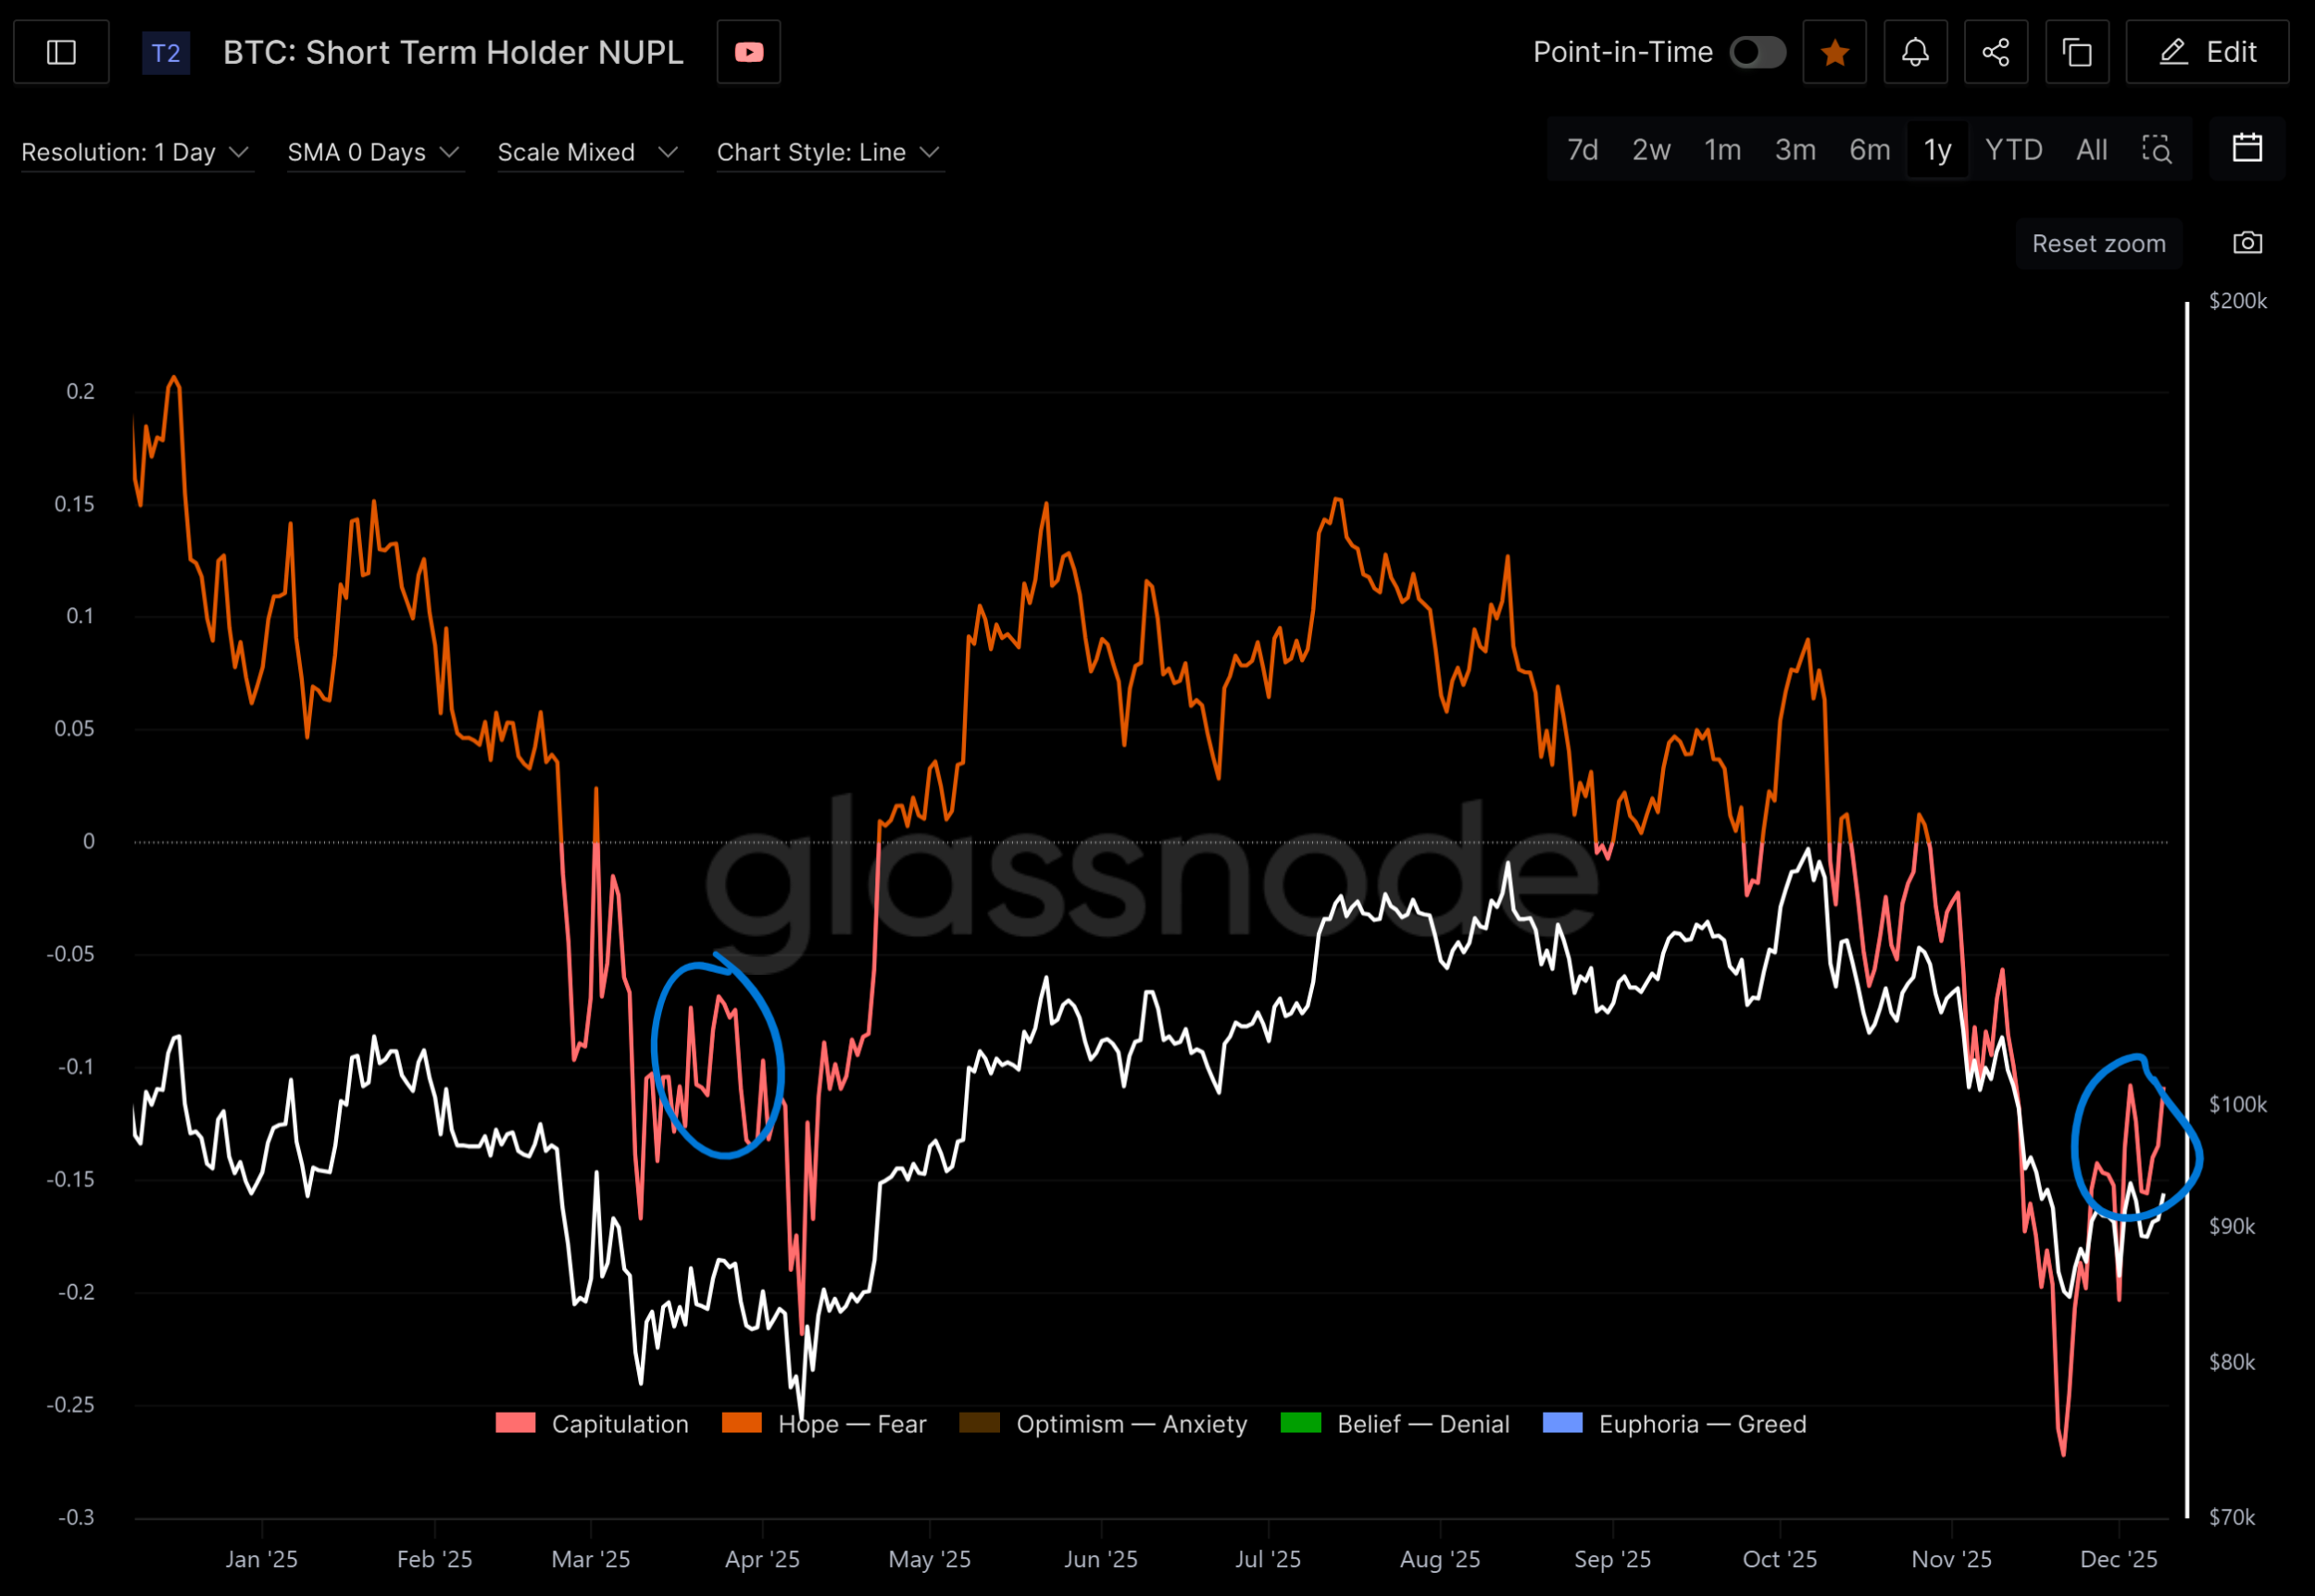Click the camera screenshot icon
This screenshot has height=1596, width=2315.
coord(2247,243)
